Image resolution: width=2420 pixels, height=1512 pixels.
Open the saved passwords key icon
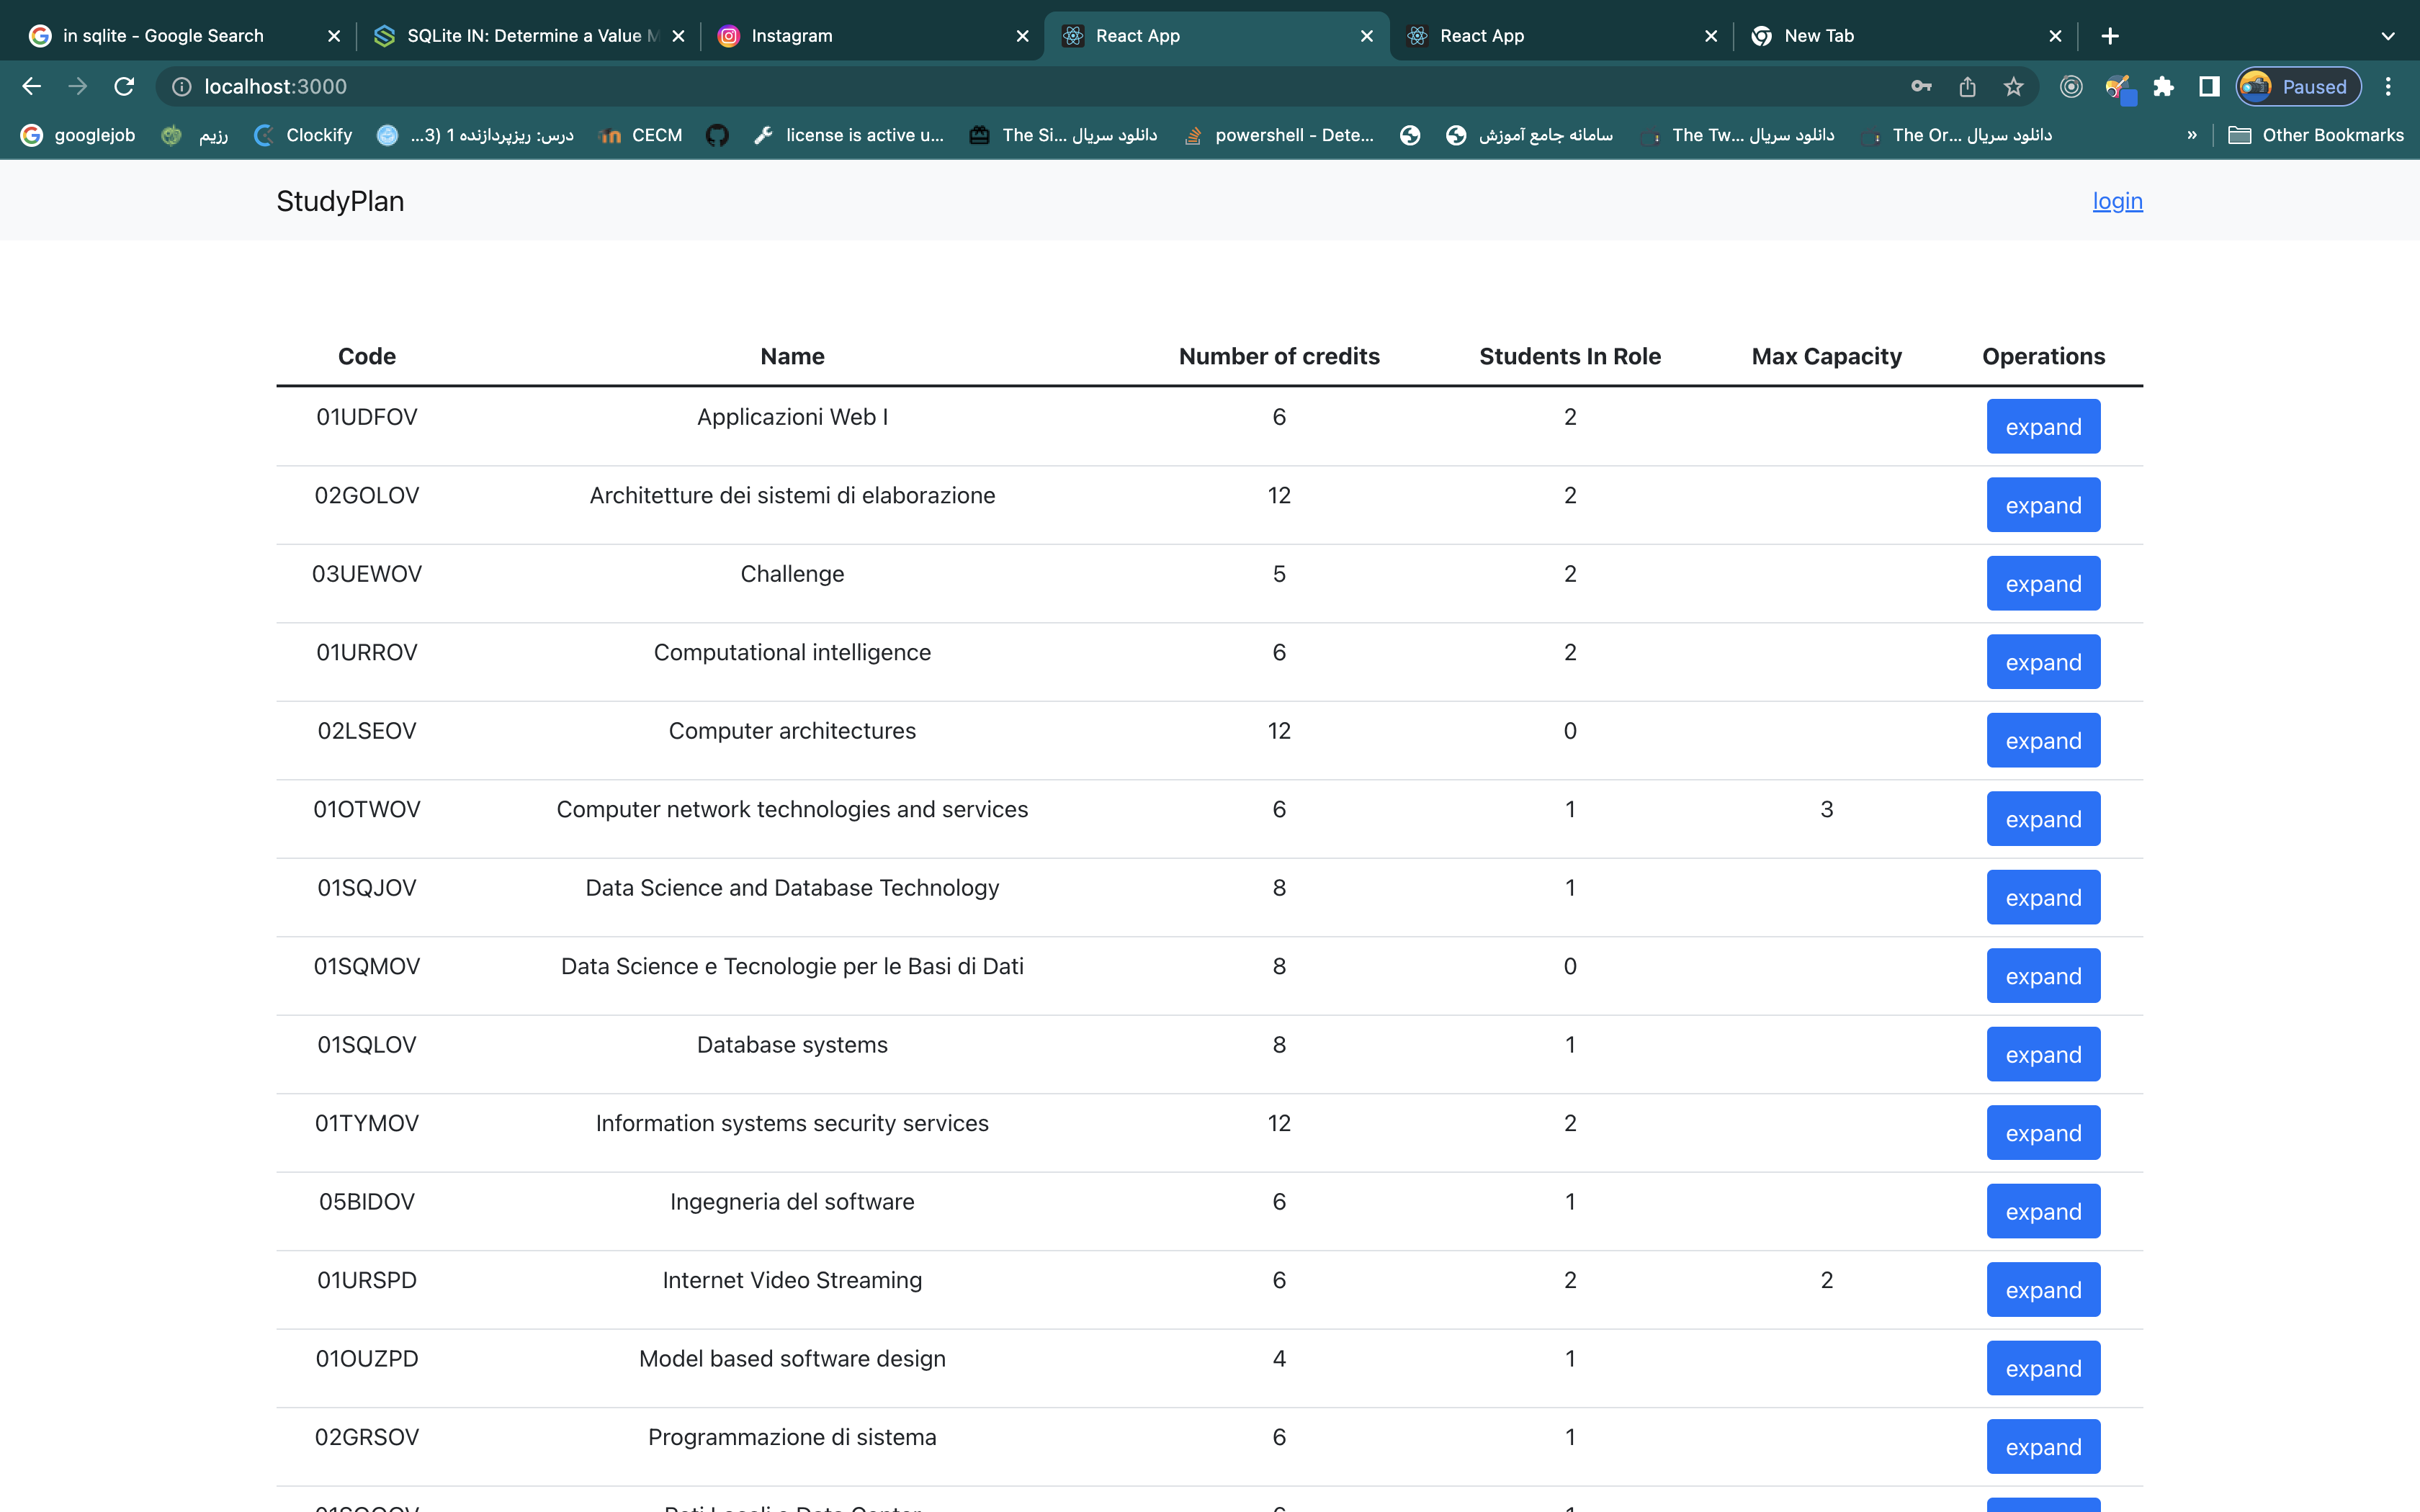(1921, 87)
